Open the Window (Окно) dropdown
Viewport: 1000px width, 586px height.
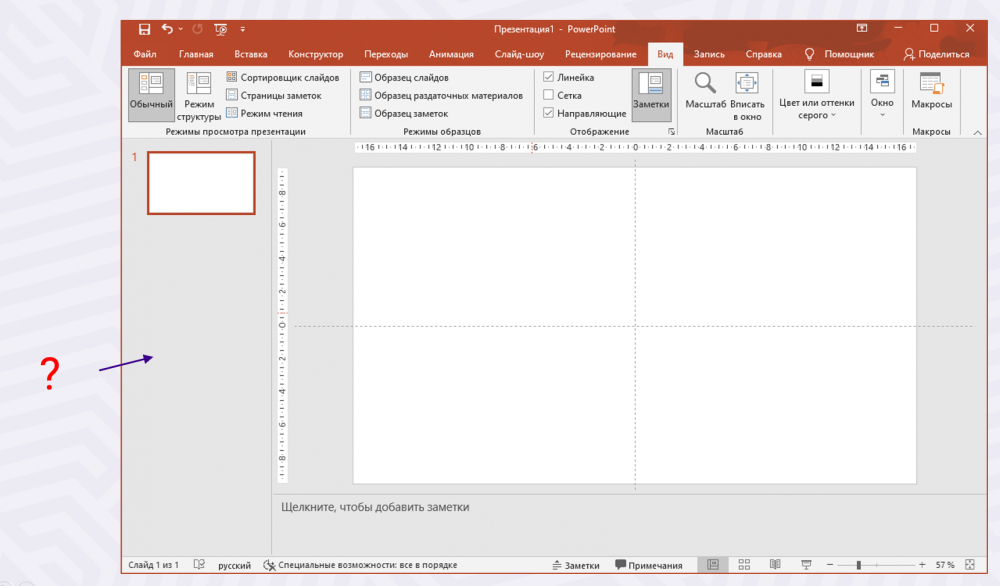pos(882,95)
